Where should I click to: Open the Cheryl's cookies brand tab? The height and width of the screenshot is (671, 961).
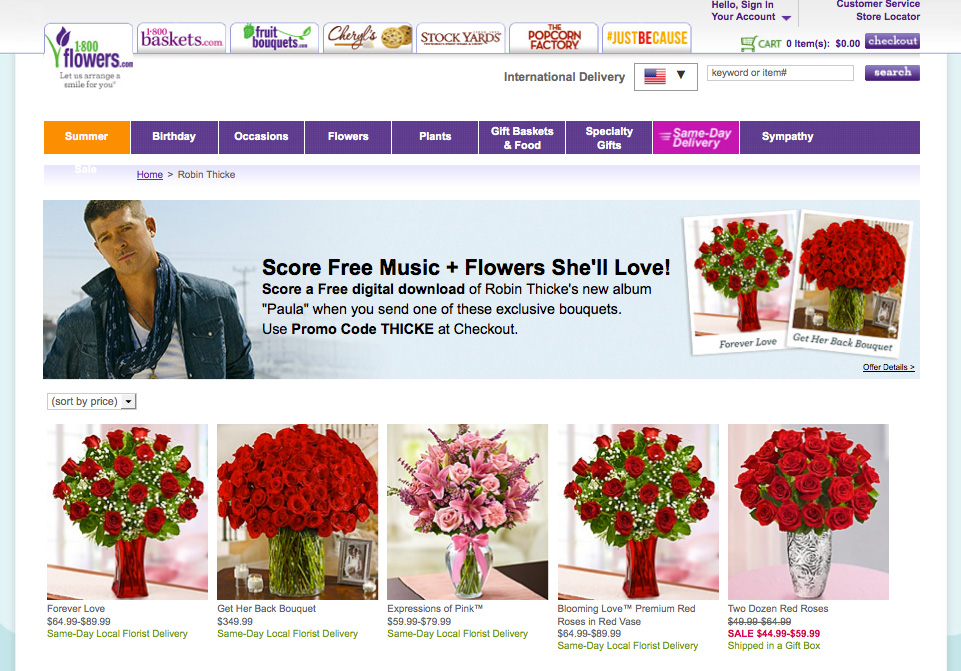(x=368, y=38)
